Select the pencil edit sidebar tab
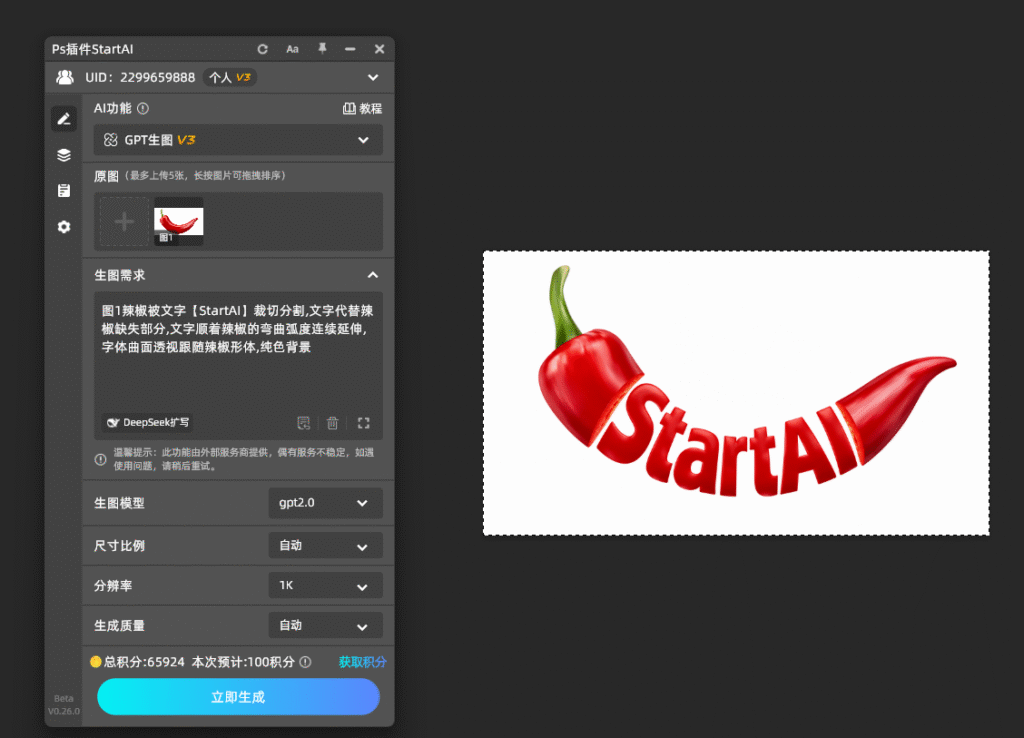This screenshot has height=738, width=1024. [64, 119]
